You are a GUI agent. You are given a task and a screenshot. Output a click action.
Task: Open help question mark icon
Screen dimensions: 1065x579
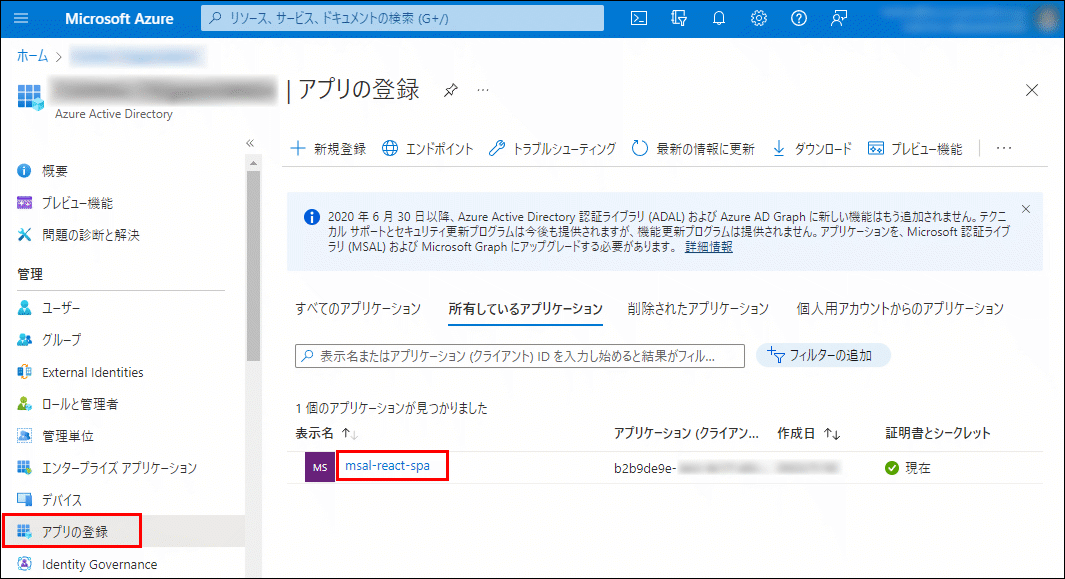[799, 18]
